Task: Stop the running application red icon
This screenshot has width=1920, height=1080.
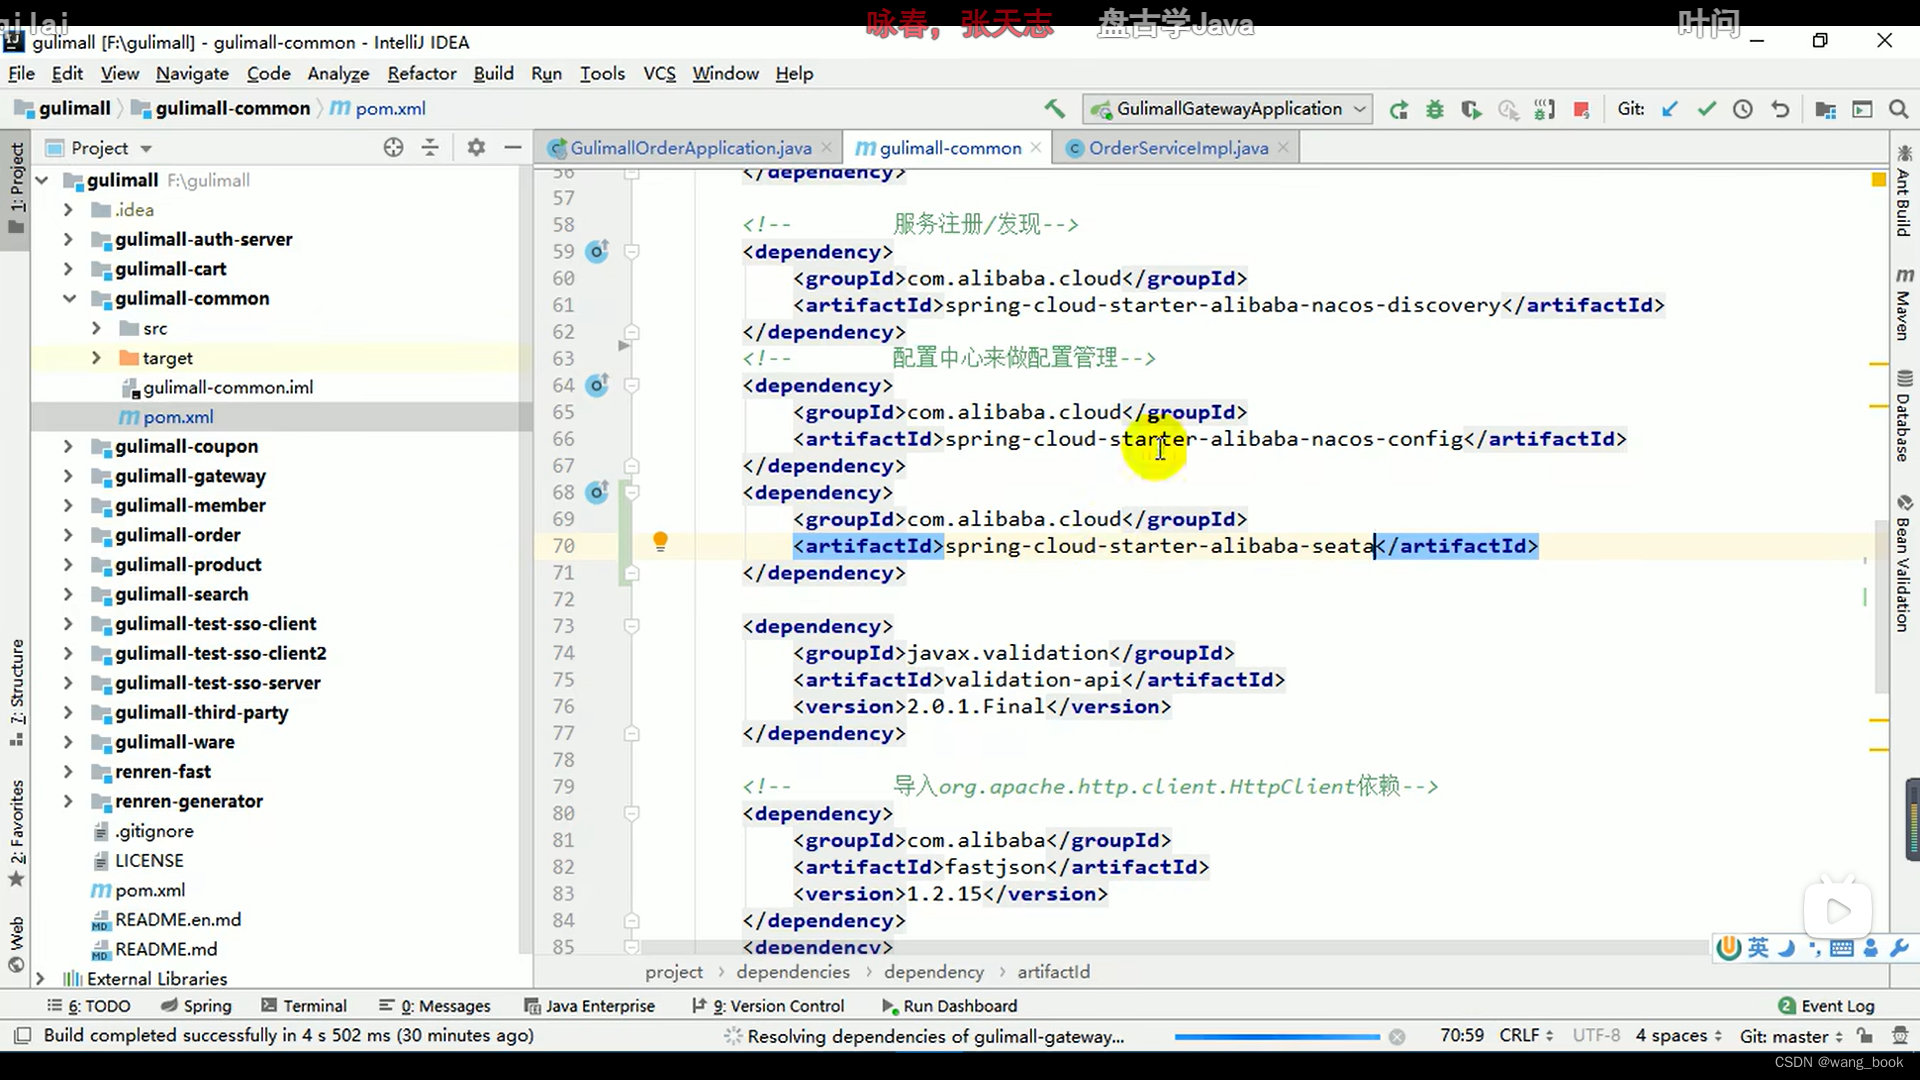Action: pyautogui.click(x=1581, y=109)
